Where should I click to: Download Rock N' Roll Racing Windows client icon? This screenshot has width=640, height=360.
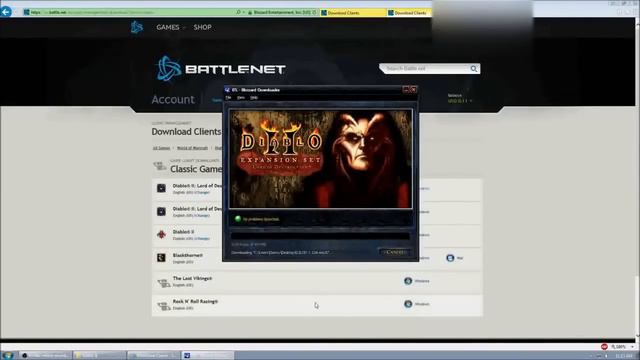click(408, 304)
